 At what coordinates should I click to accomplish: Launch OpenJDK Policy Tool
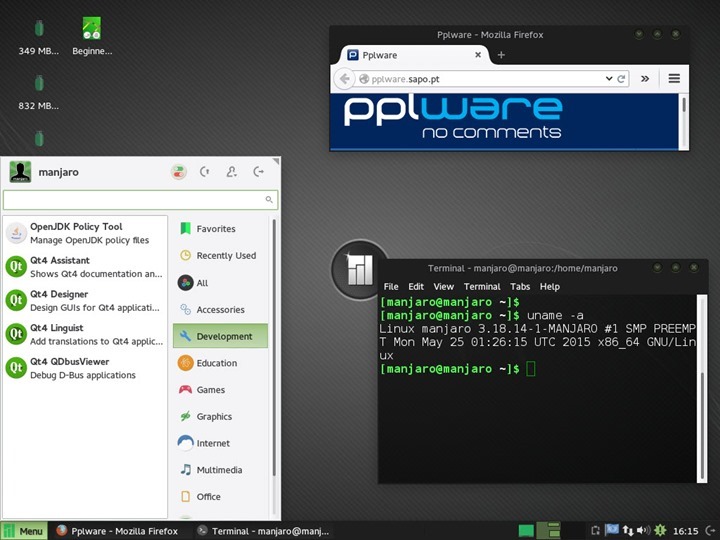coord(85,233)
